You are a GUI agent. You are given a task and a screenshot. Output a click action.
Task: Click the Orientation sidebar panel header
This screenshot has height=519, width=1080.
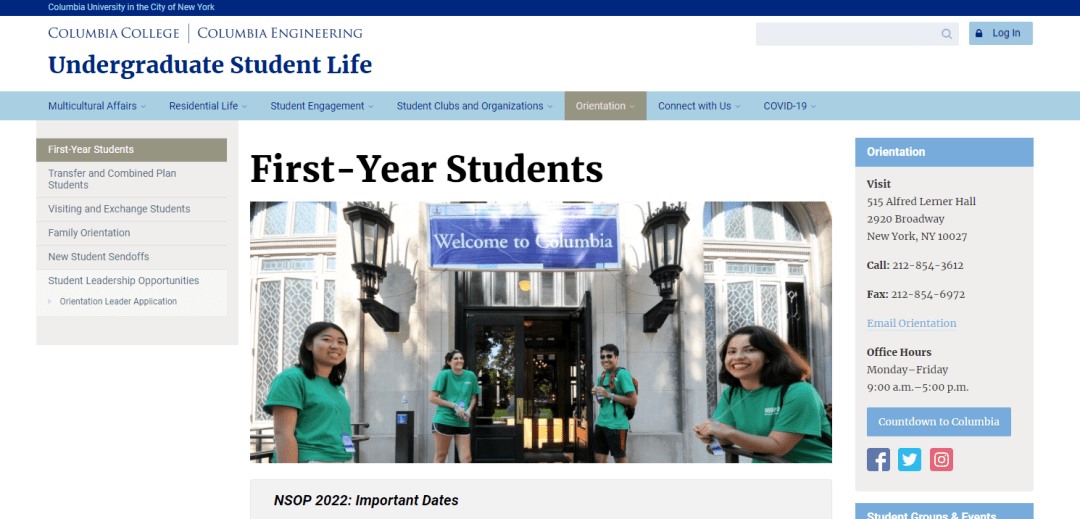click(944, 152)
